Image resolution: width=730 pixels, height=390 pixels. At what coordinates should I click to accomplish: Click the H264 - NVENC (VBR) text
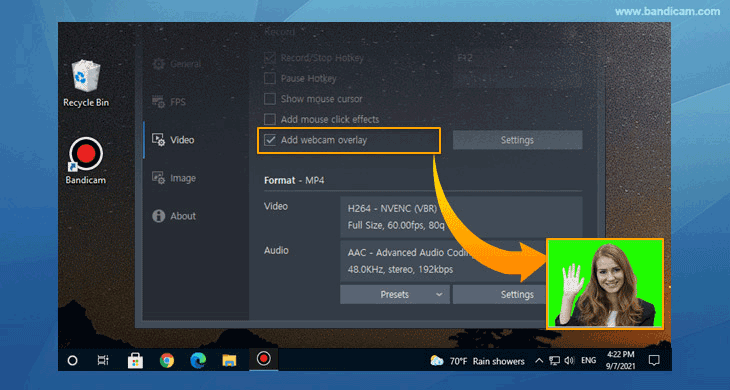tap(392, 208)
